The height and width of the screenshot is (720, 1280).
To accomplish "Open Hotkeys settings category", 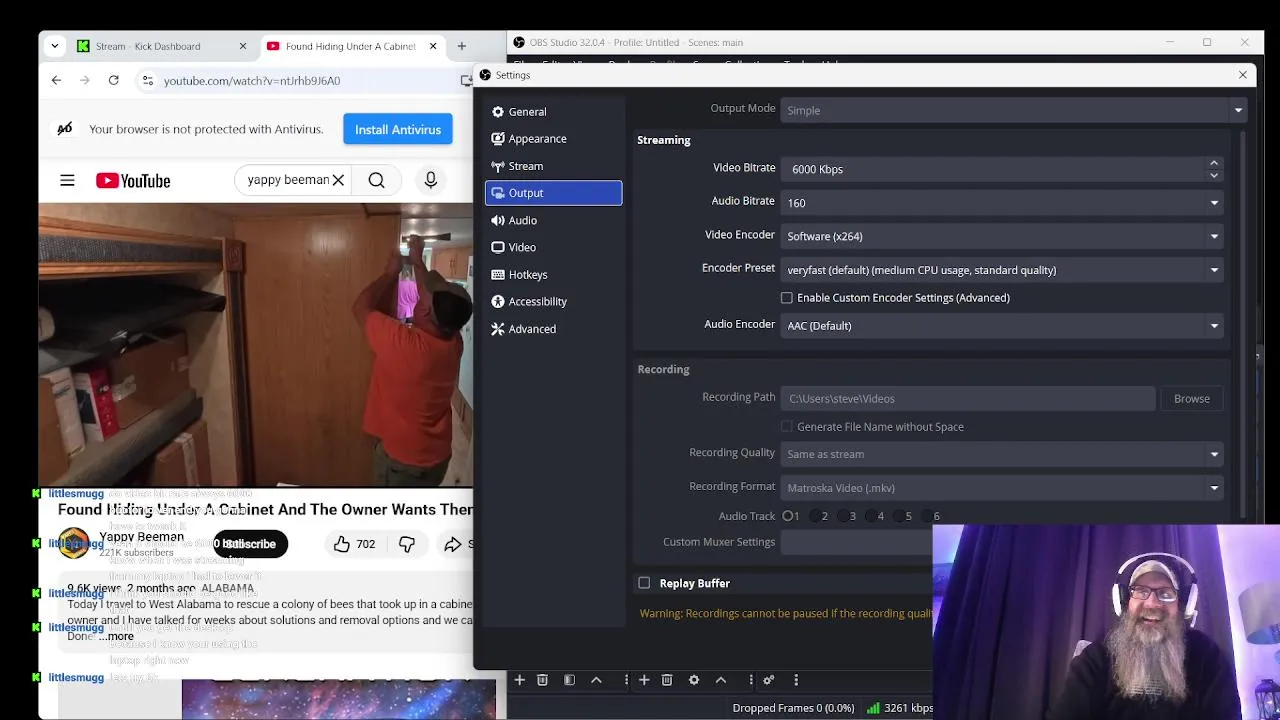I will (553, 274).
